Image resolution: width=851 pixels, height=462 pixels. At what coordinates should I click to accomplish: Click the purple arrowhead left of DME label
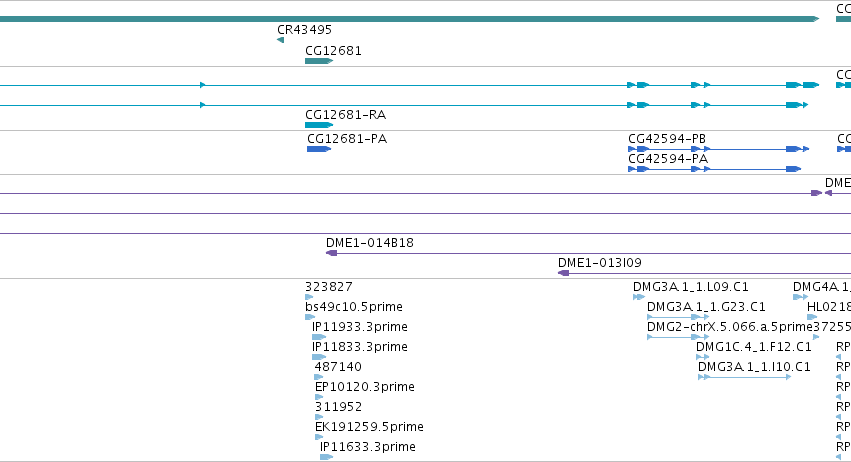click(x=816, y=193)
